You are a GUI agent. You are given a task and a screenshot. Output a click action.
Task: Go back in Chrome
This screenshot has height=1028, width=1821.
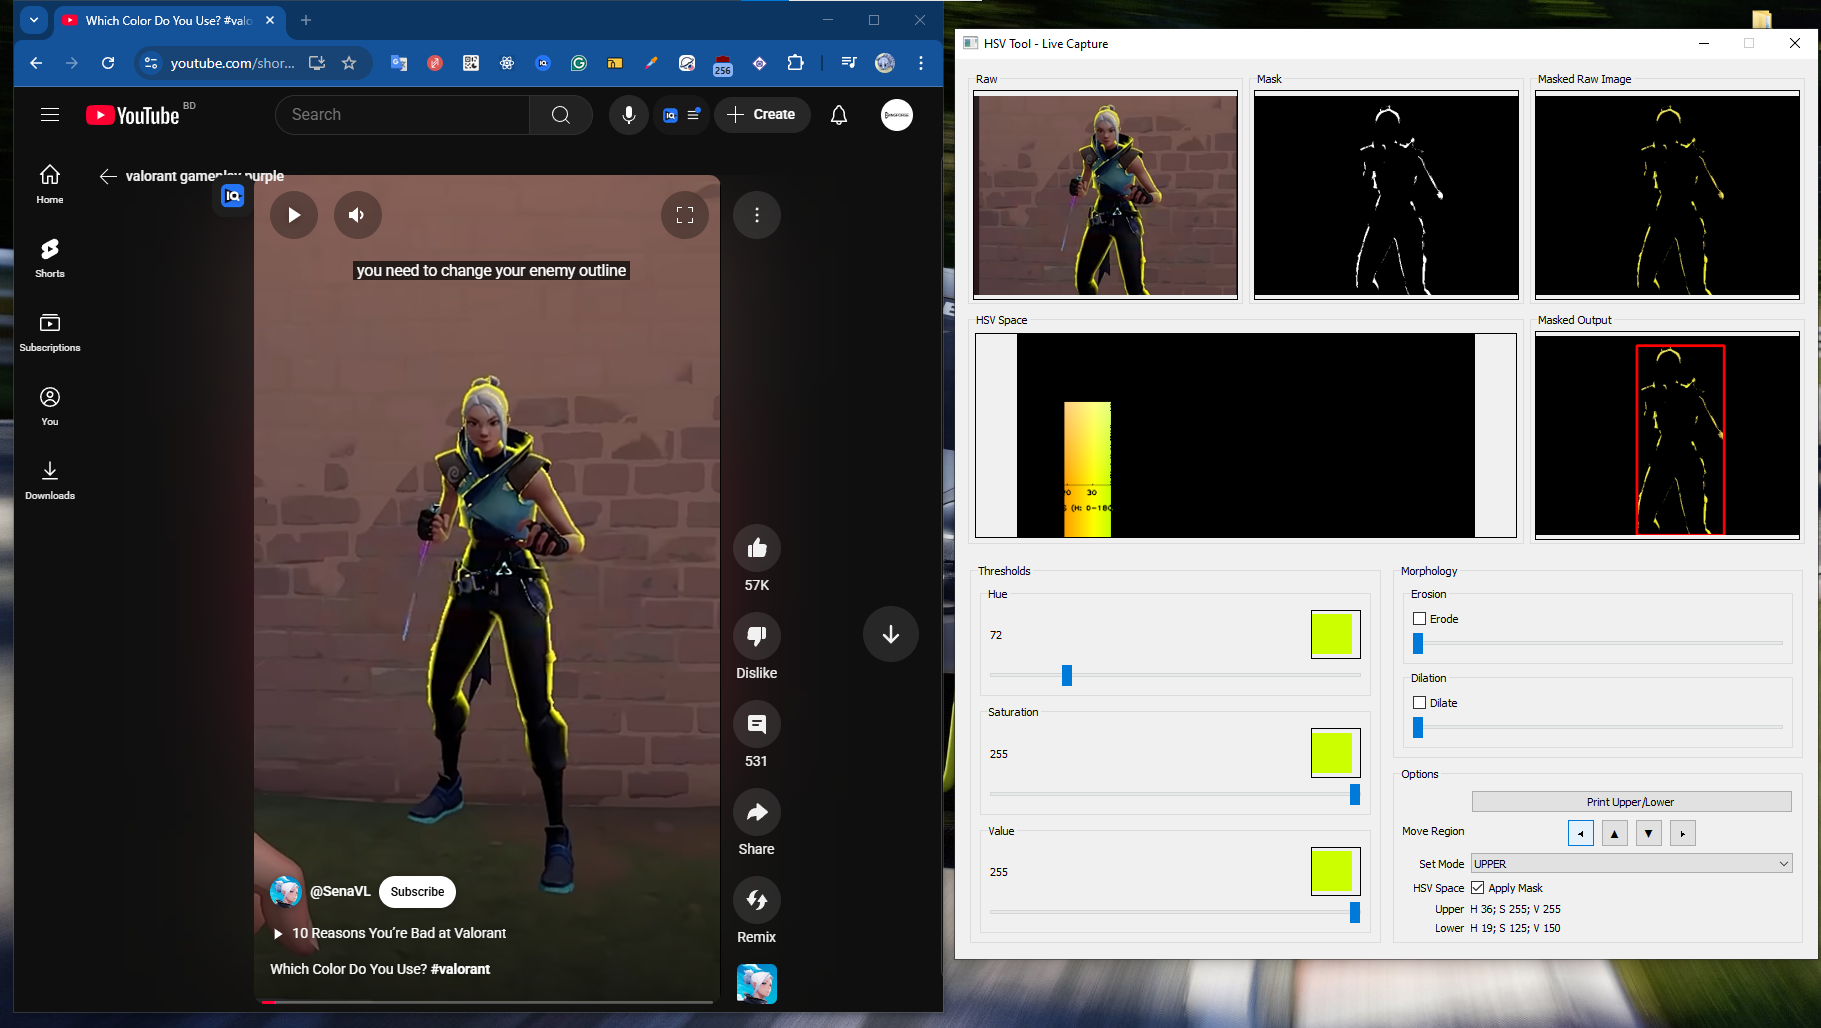coord(36,63)
